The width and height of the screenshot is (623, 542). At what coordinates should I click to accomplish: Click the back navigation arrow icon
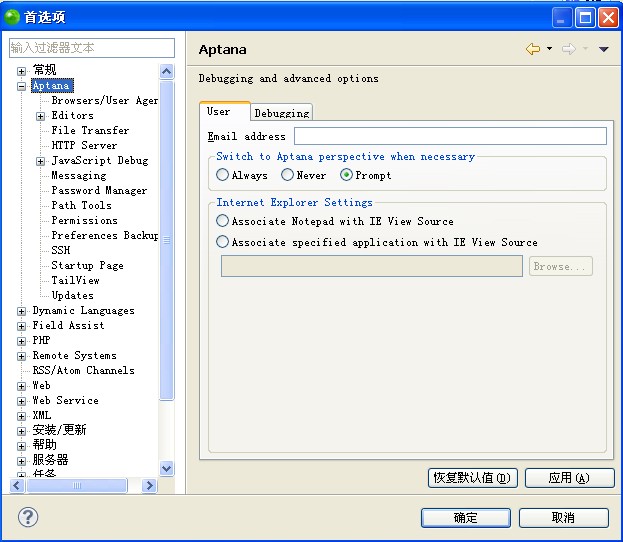pyautogui.click(x=533, y=49)
